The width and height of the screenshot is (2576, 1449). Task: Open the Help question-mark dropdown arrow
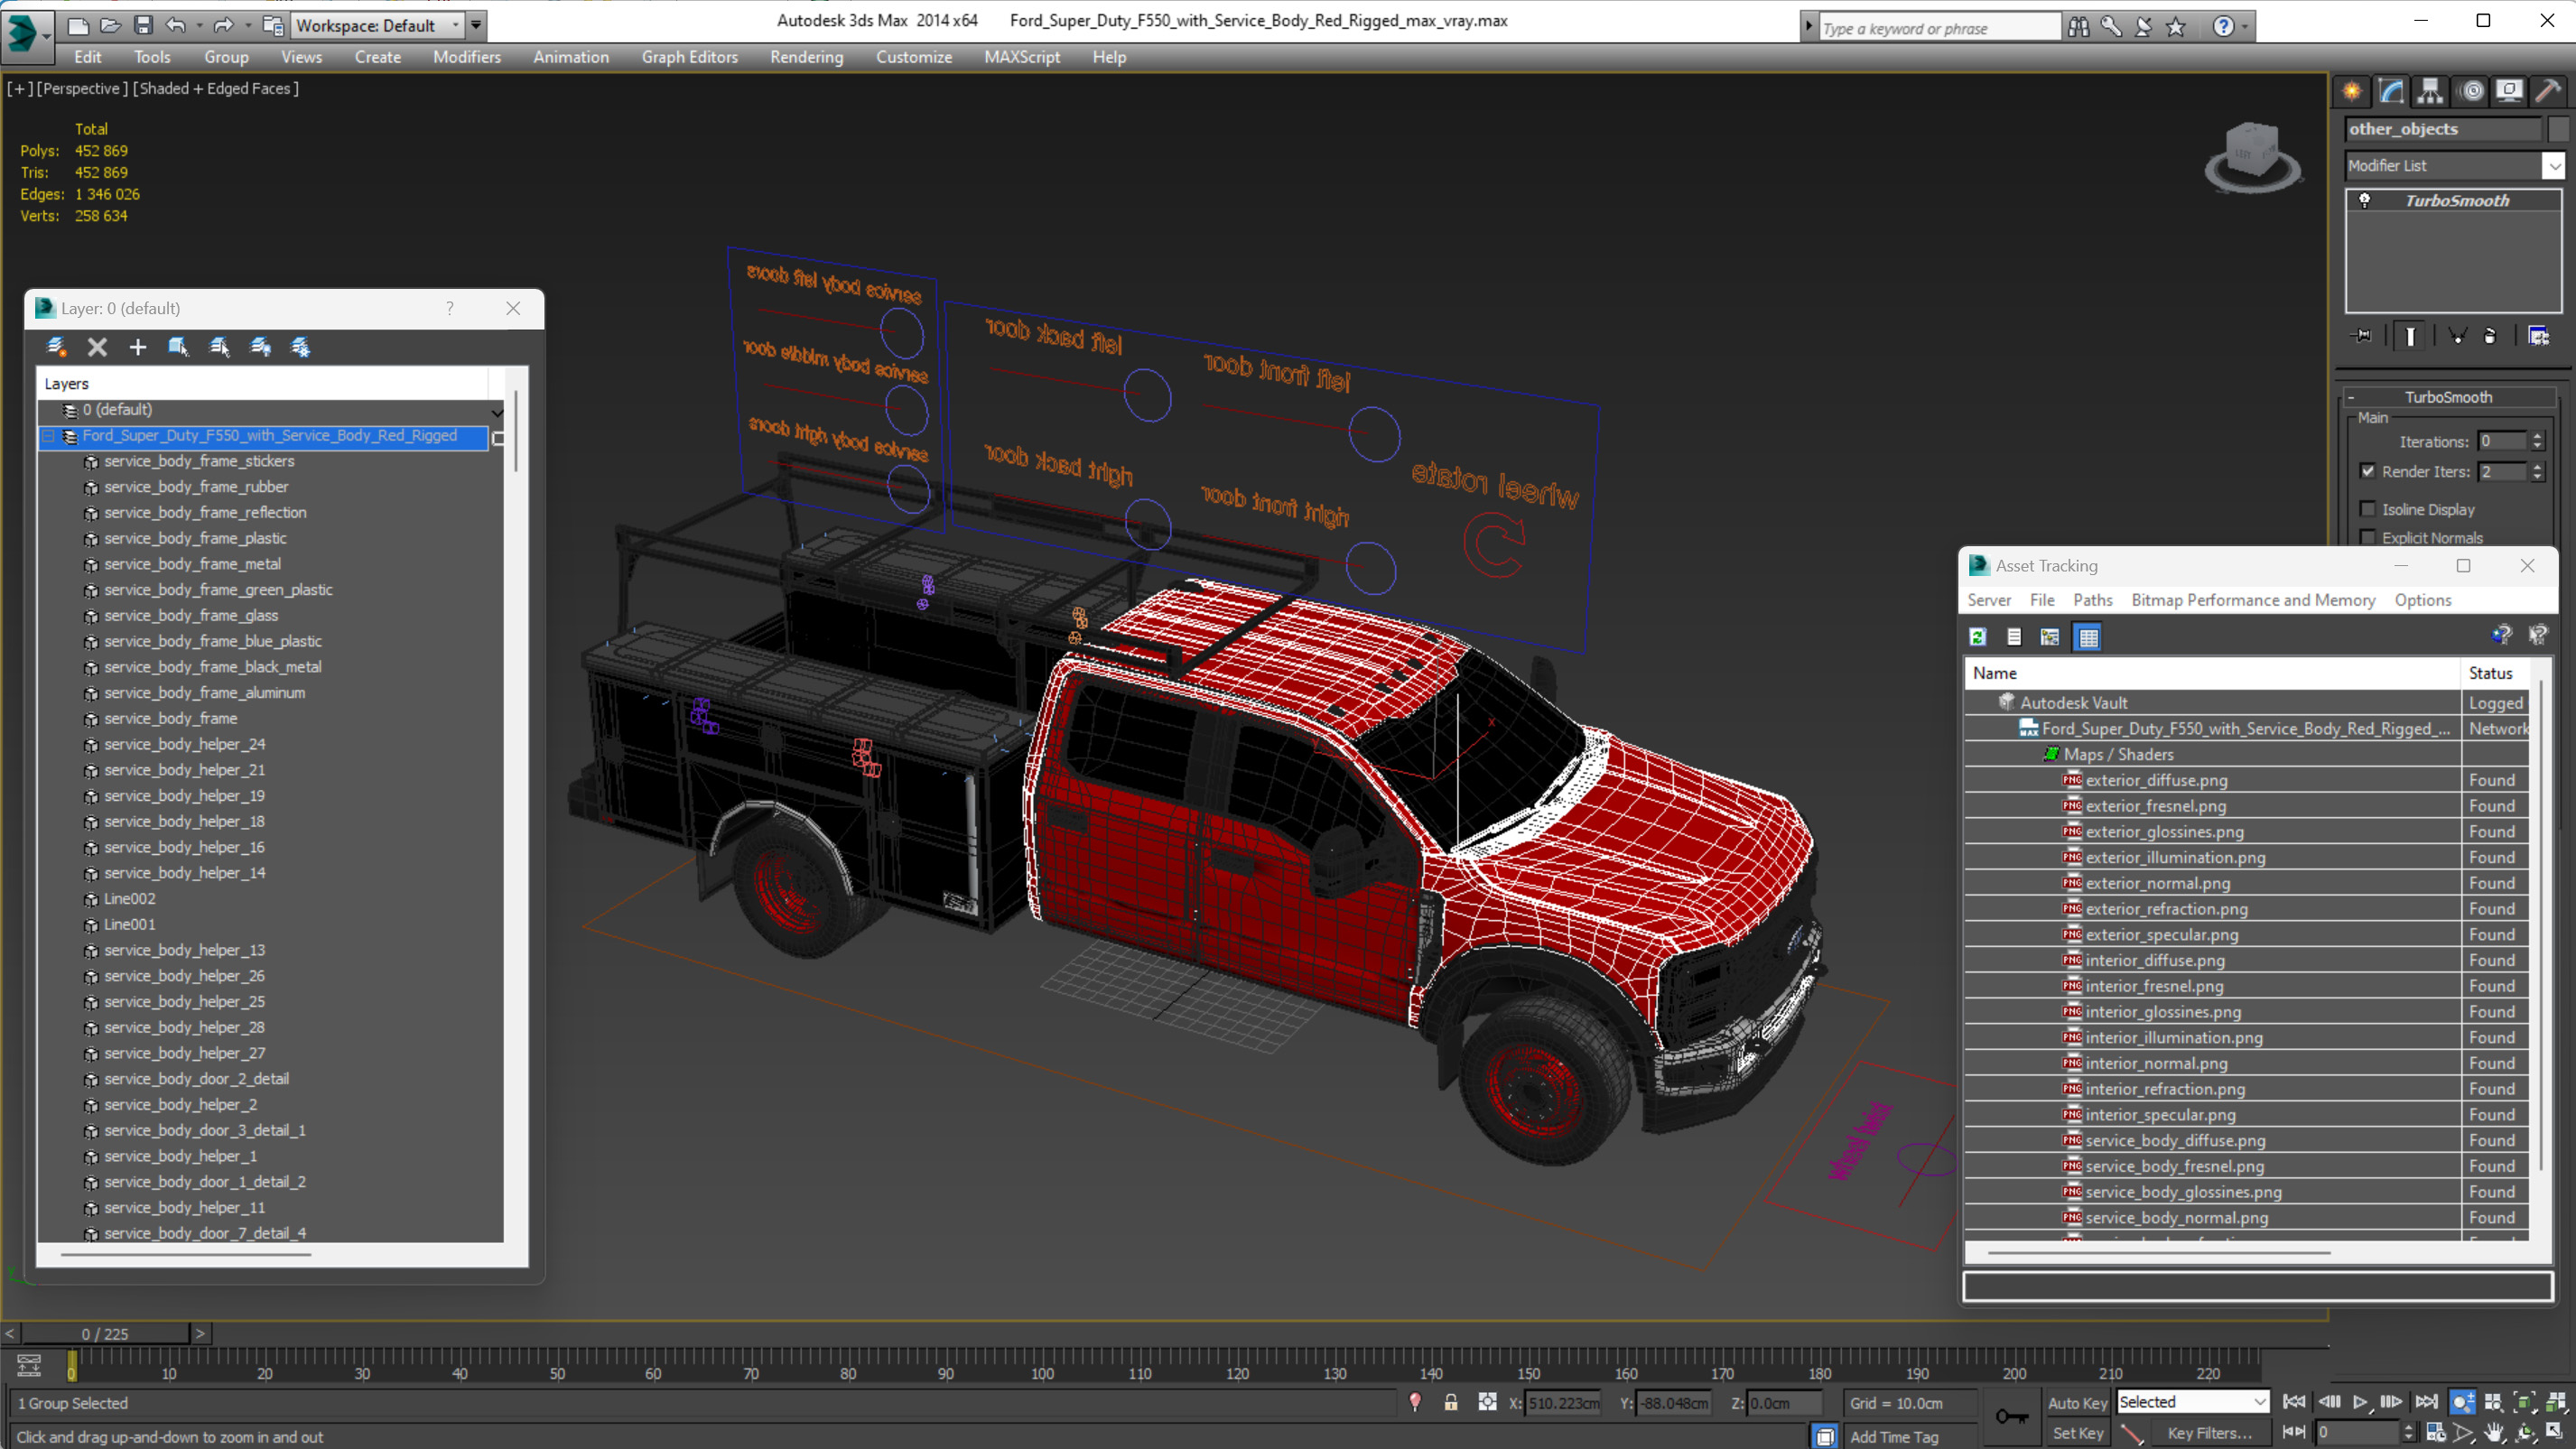tap(2246, 27)
